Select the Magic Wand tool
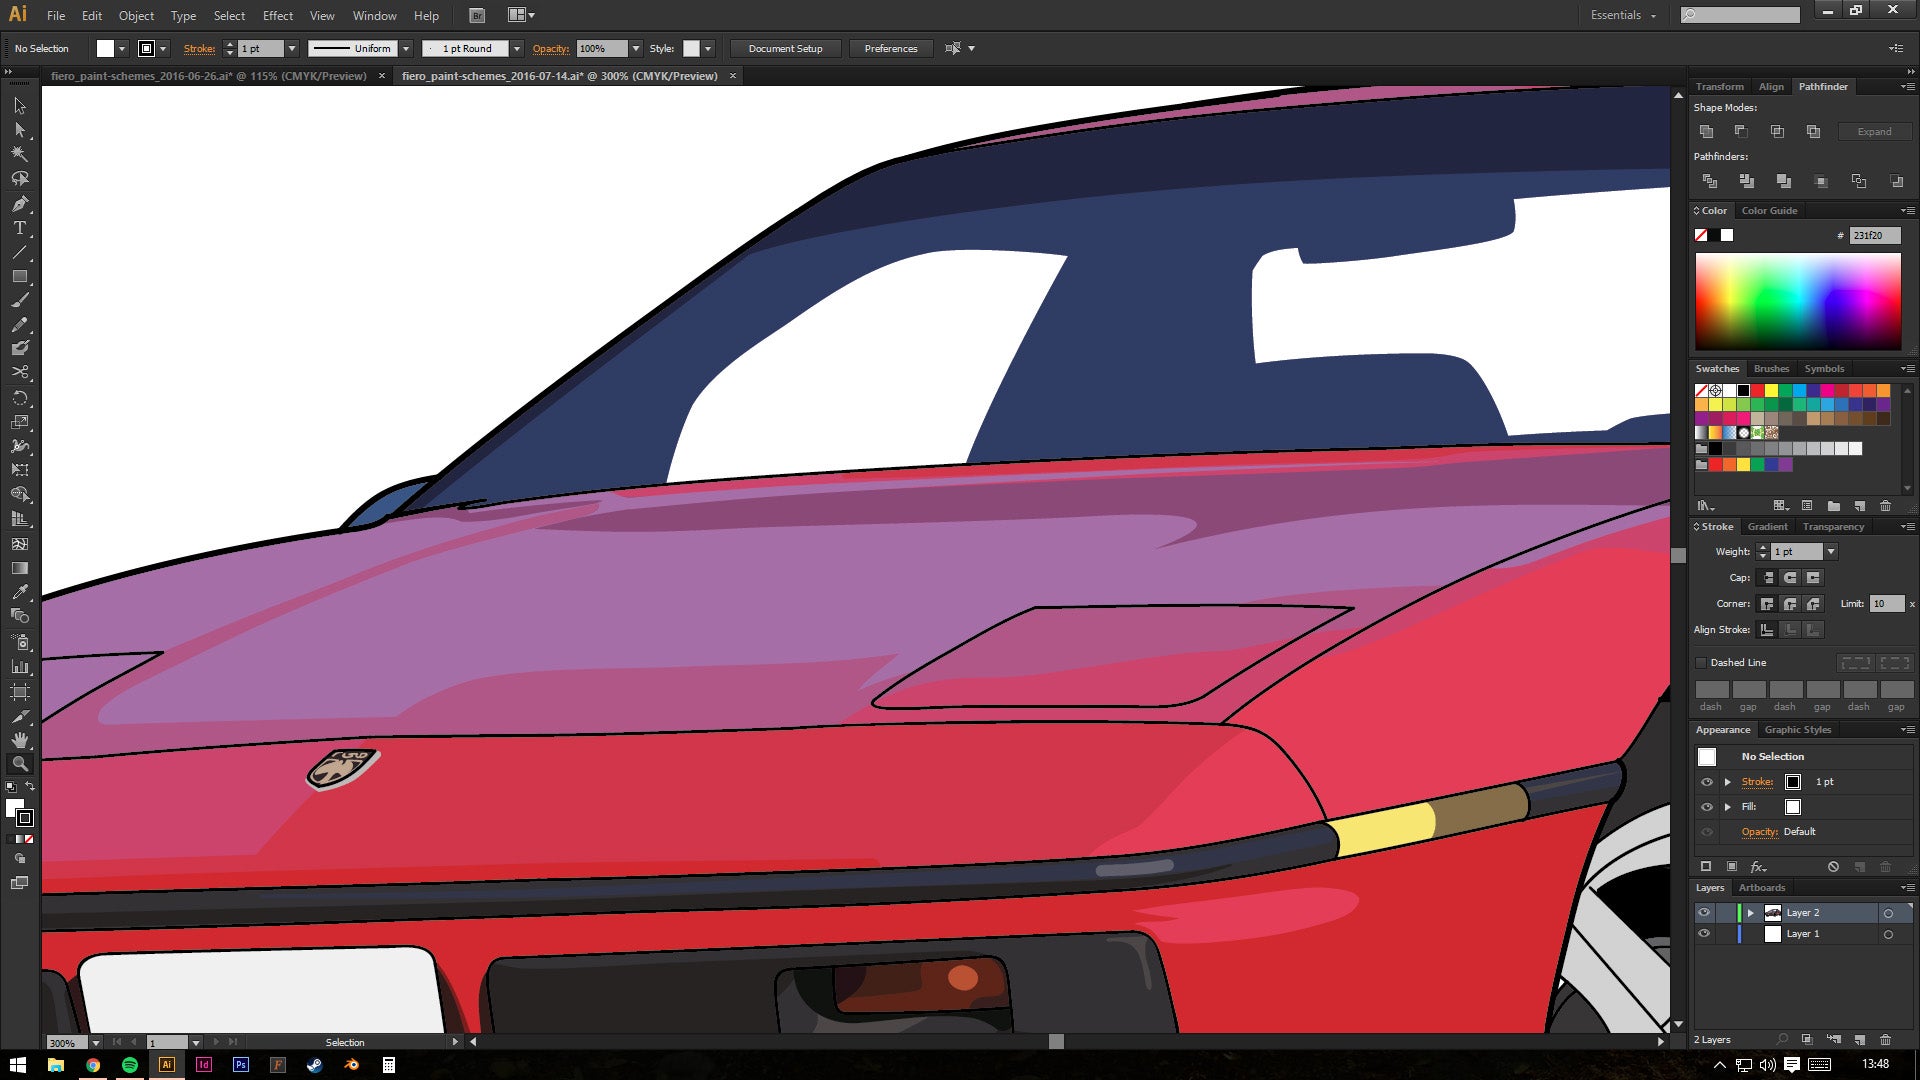Viewport: 1920px width, 1080px height. tap(20, 154)
